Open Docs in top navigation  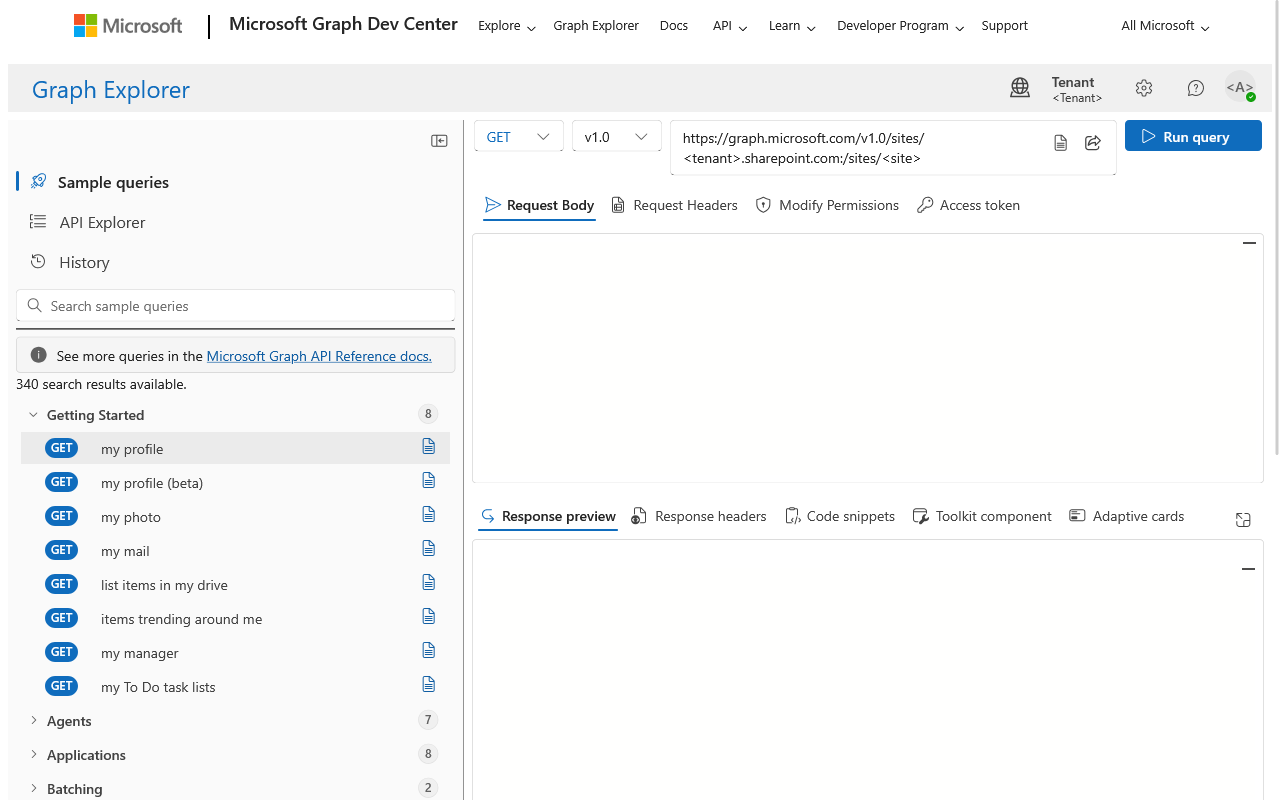(674, 26)
